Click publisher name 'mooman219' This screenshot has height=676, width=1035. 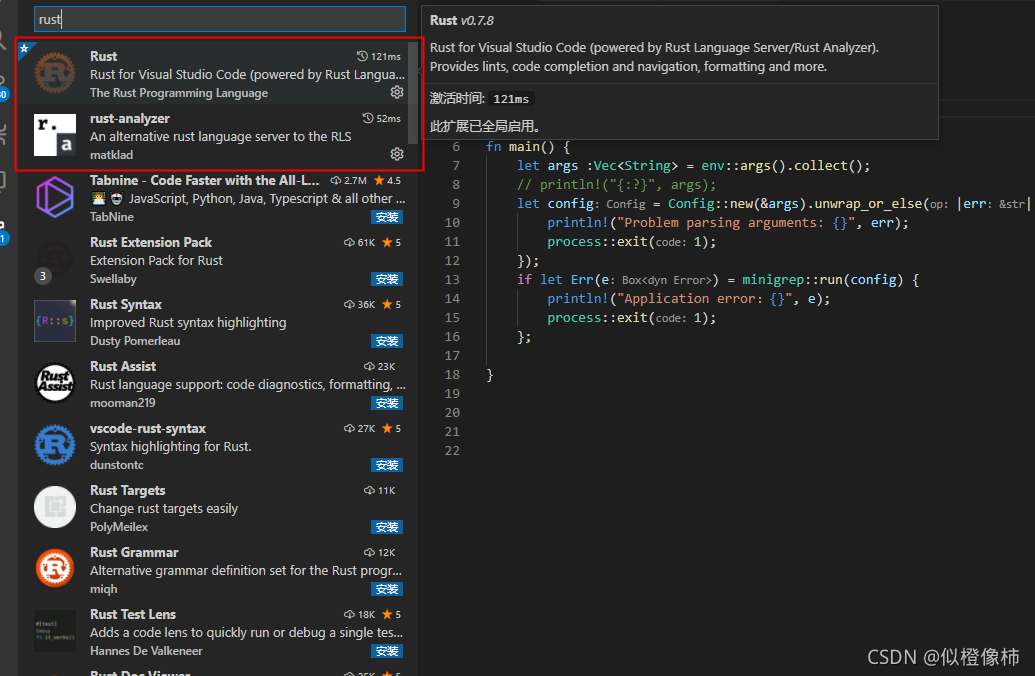[123, 403]
